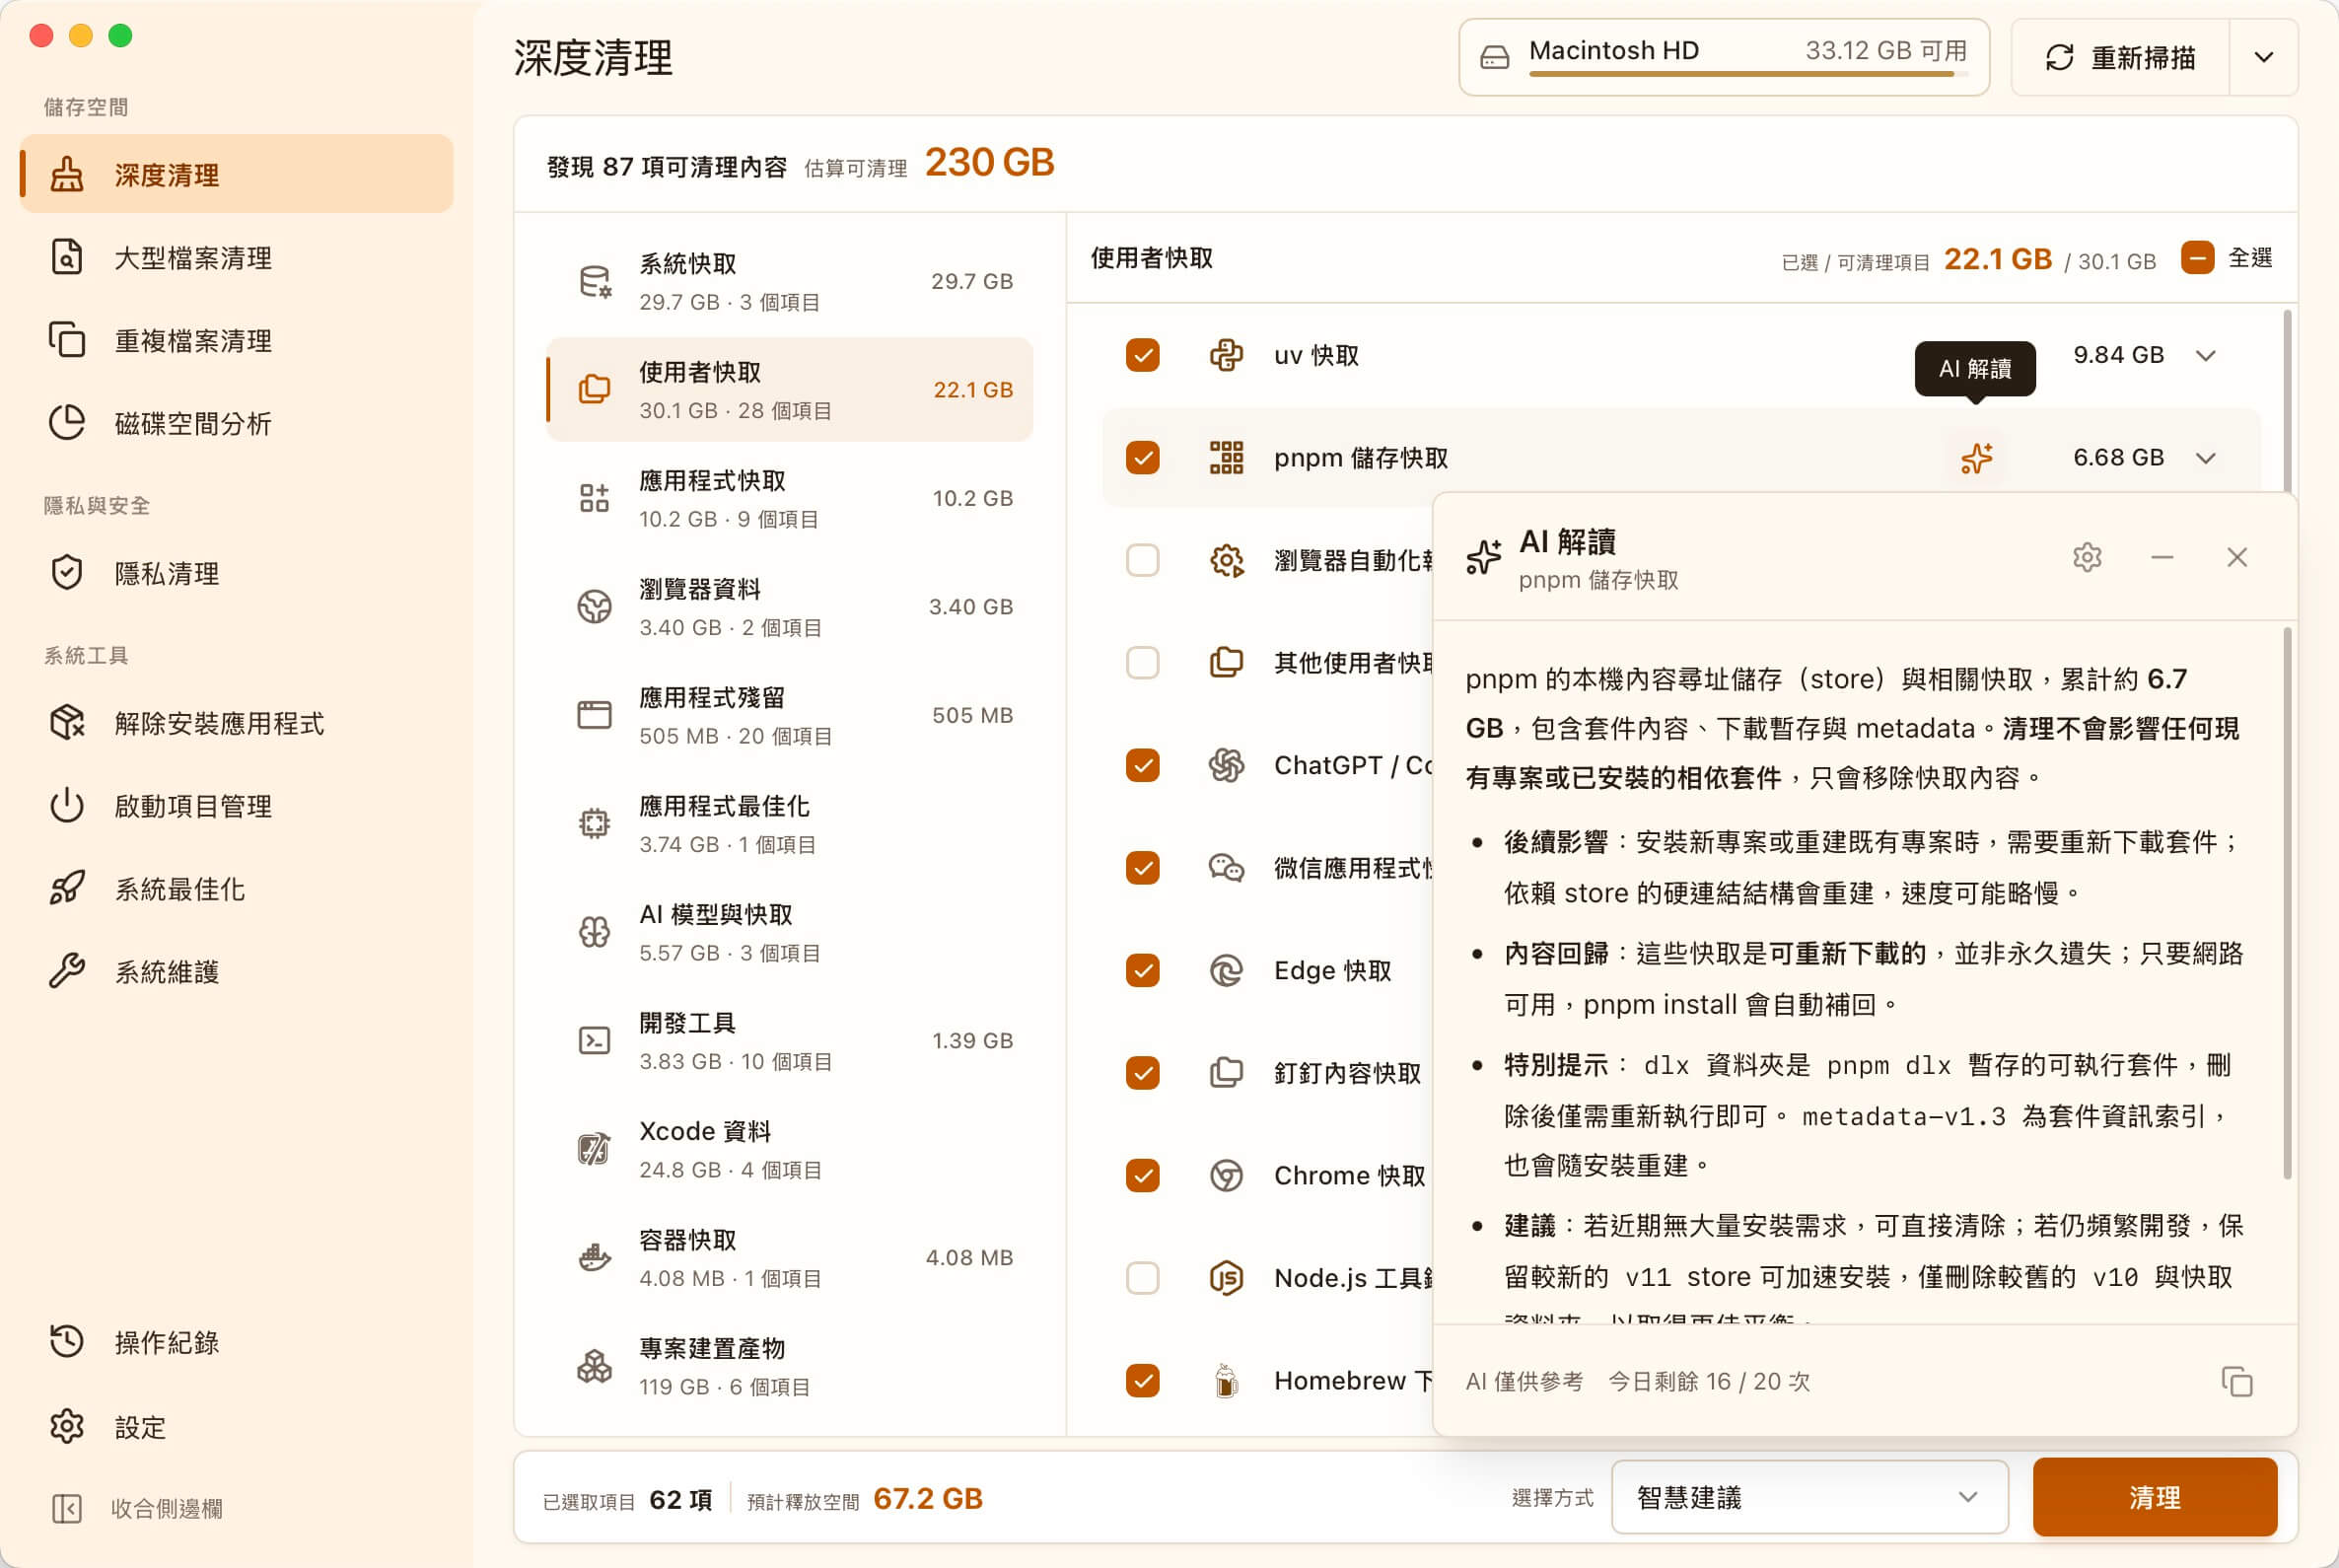Click the user cache list scrollbar
2339x1568 pixels.
point(2287,402)
